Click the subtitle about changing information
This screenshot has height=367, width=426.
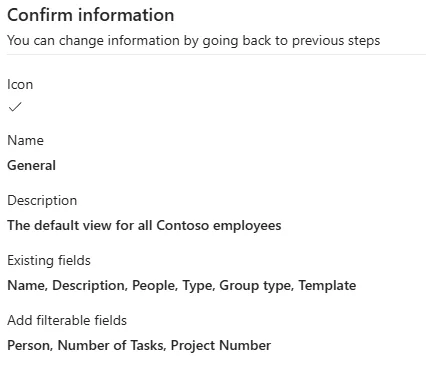(194, 41)
